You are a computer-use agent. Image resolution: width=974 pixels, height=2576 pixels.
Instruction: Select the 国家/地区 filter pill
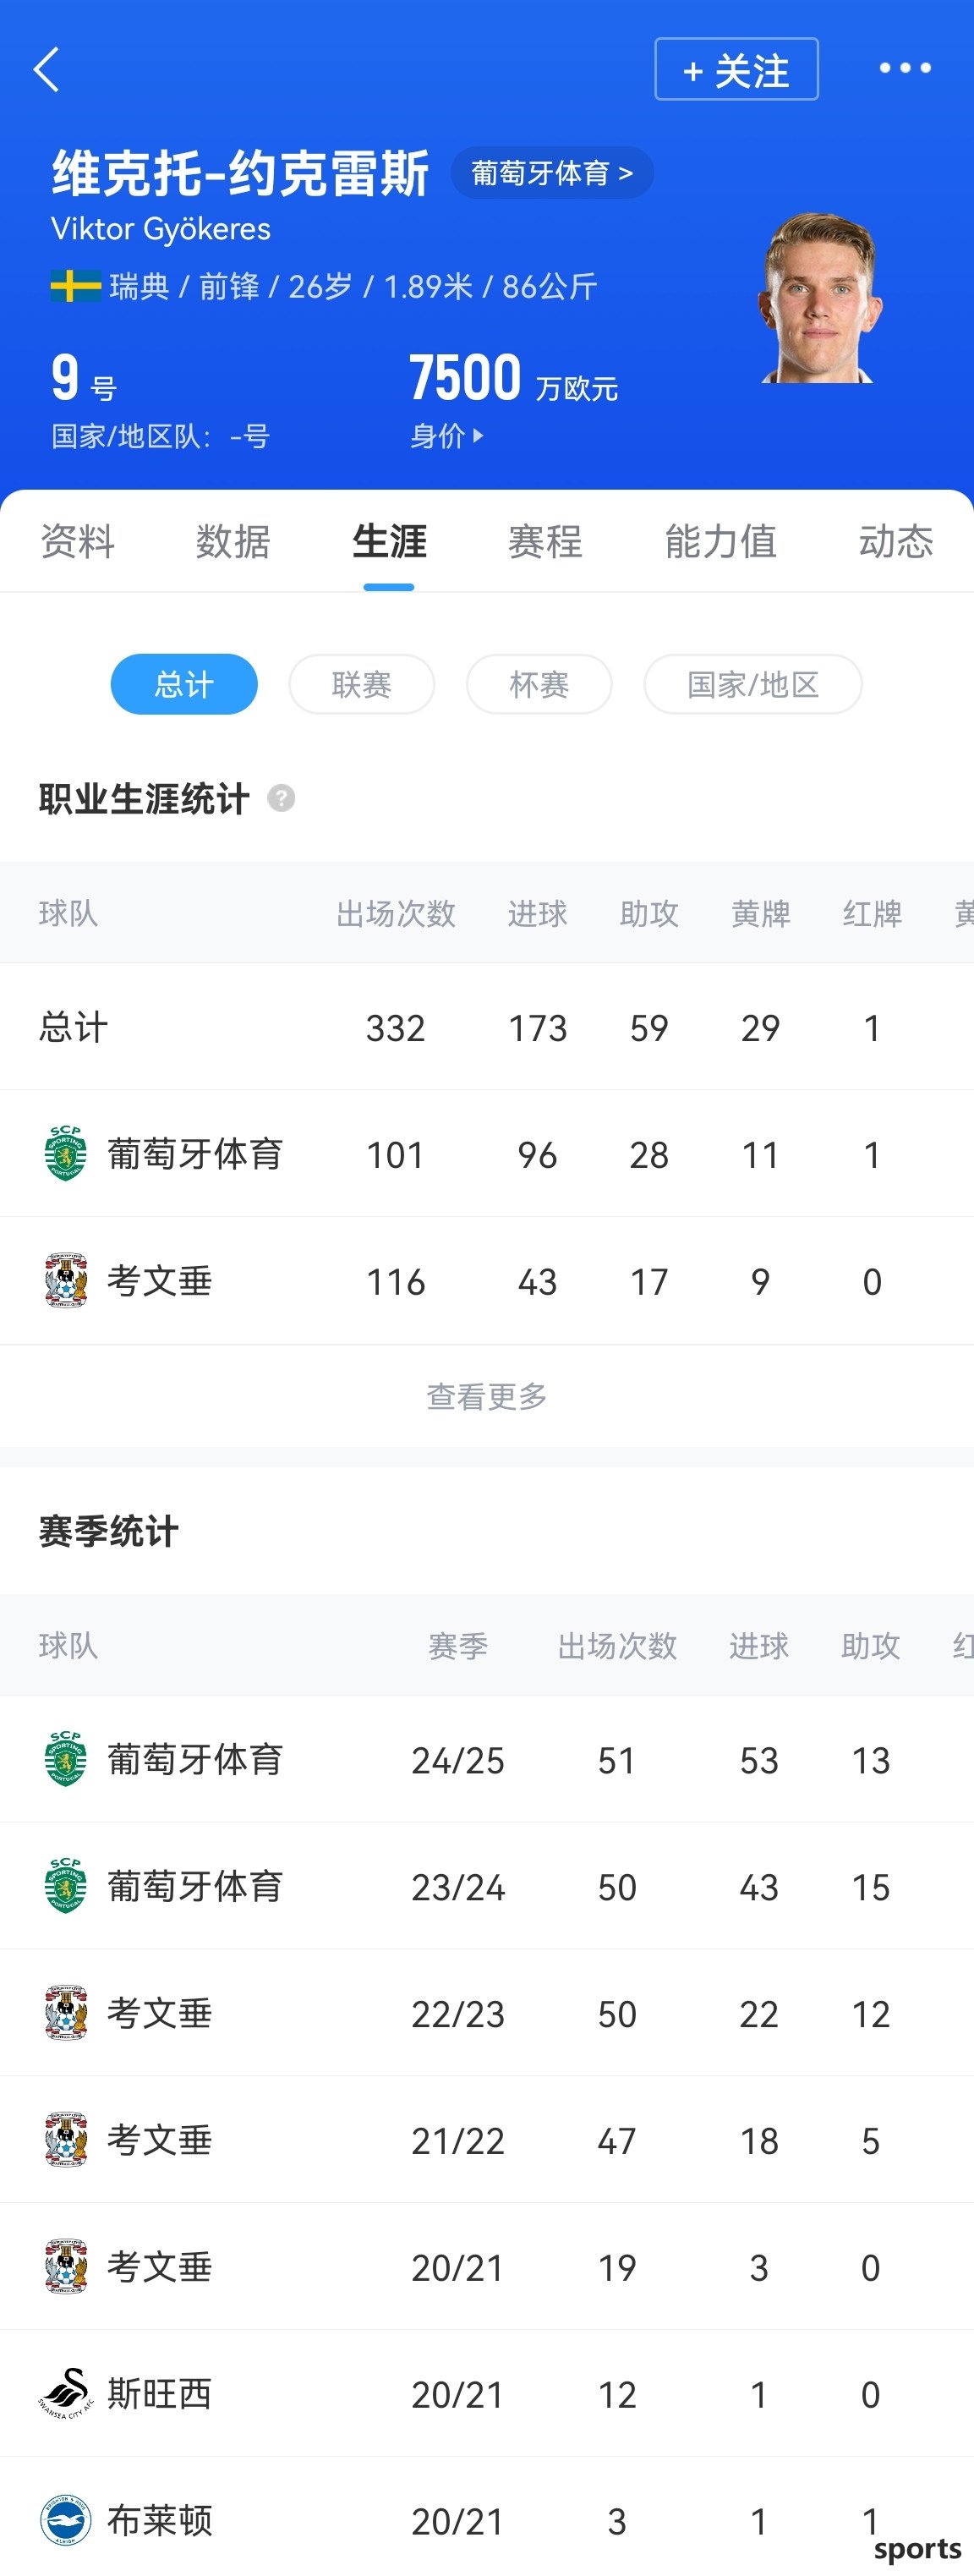click(753, 684)
